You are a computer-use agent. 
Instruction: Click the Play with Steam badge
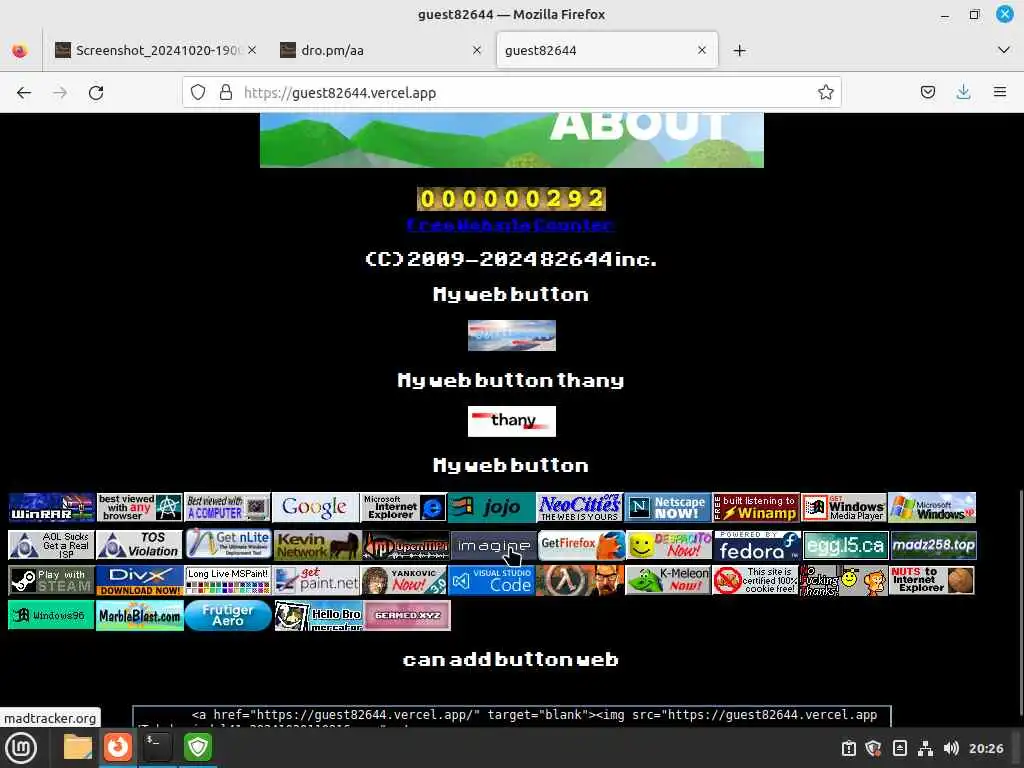point(52,581)
